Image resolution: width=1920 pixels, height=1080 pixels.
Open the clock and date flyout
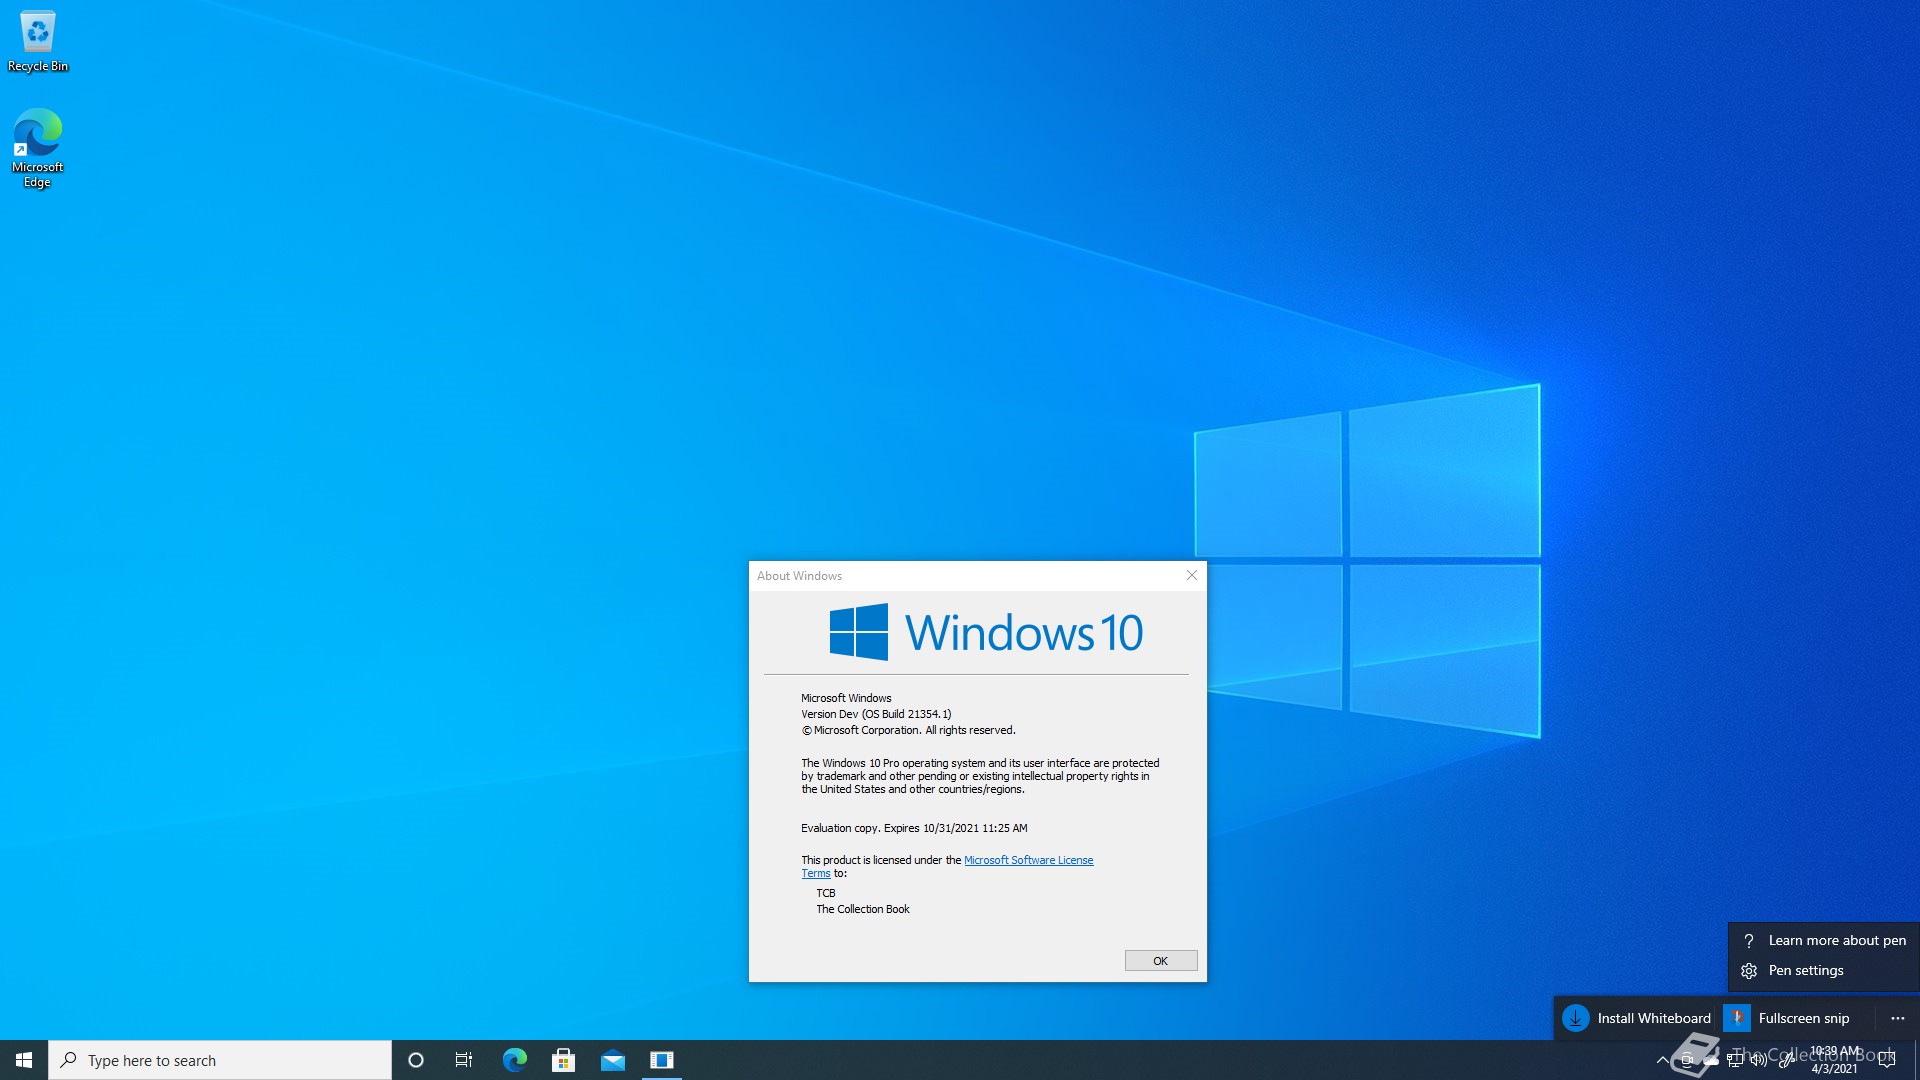click(x=1834, y=1060)
